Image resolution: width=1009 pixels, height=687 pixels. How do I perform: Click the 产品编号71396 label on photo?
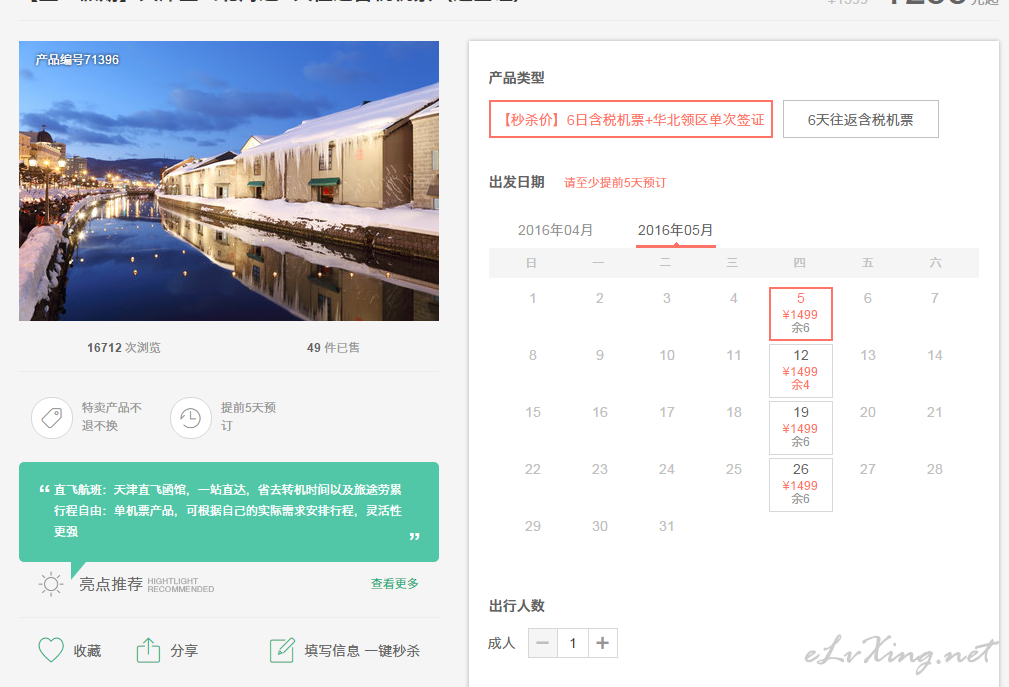pyautogui.click(x=77, y=60)
